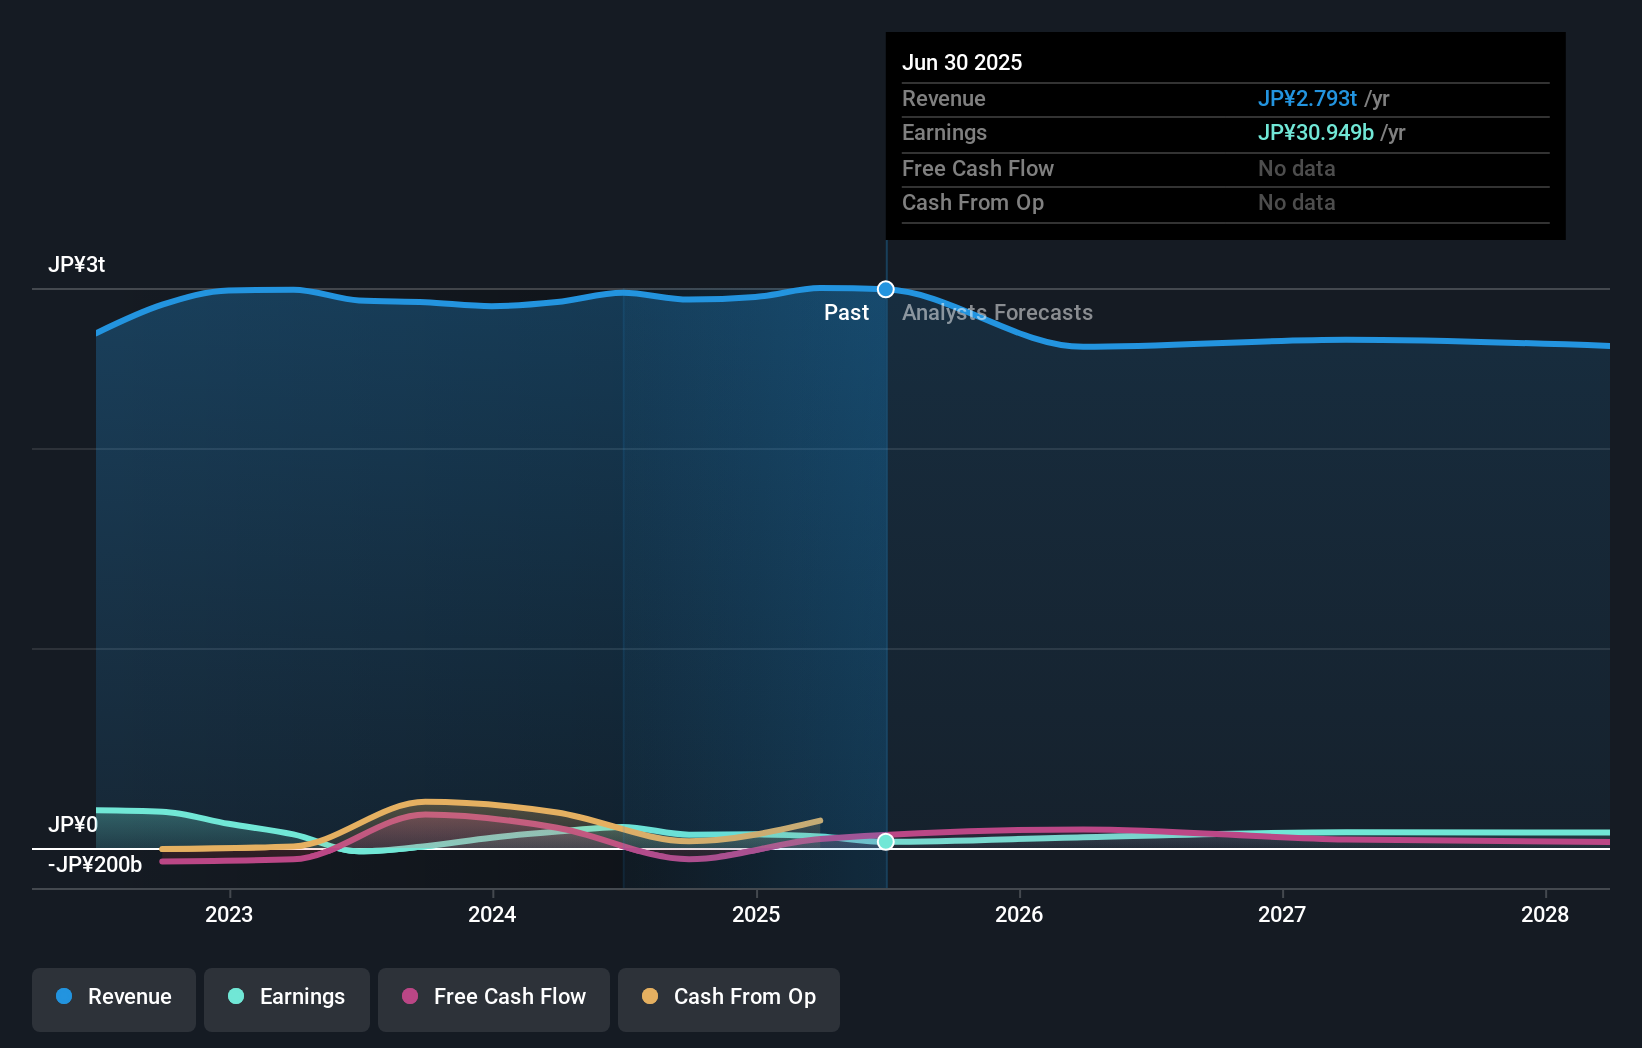Click the JP¥2.793t revenue value in the tooltip
The height and width of the screenshot is (1048, 1642).
[x=1307, y=99]
